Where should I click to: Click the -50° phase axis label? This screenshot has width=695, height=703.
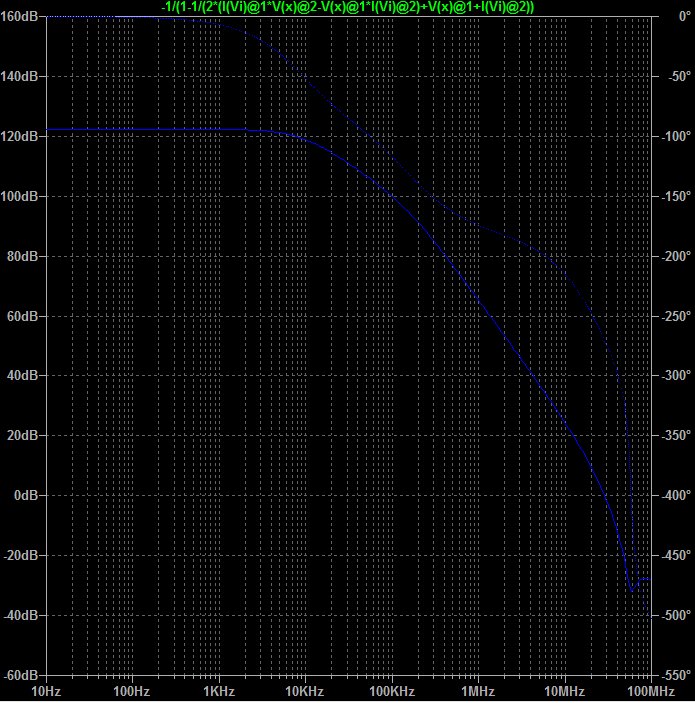pyautogui.click(x=679, y=77)
